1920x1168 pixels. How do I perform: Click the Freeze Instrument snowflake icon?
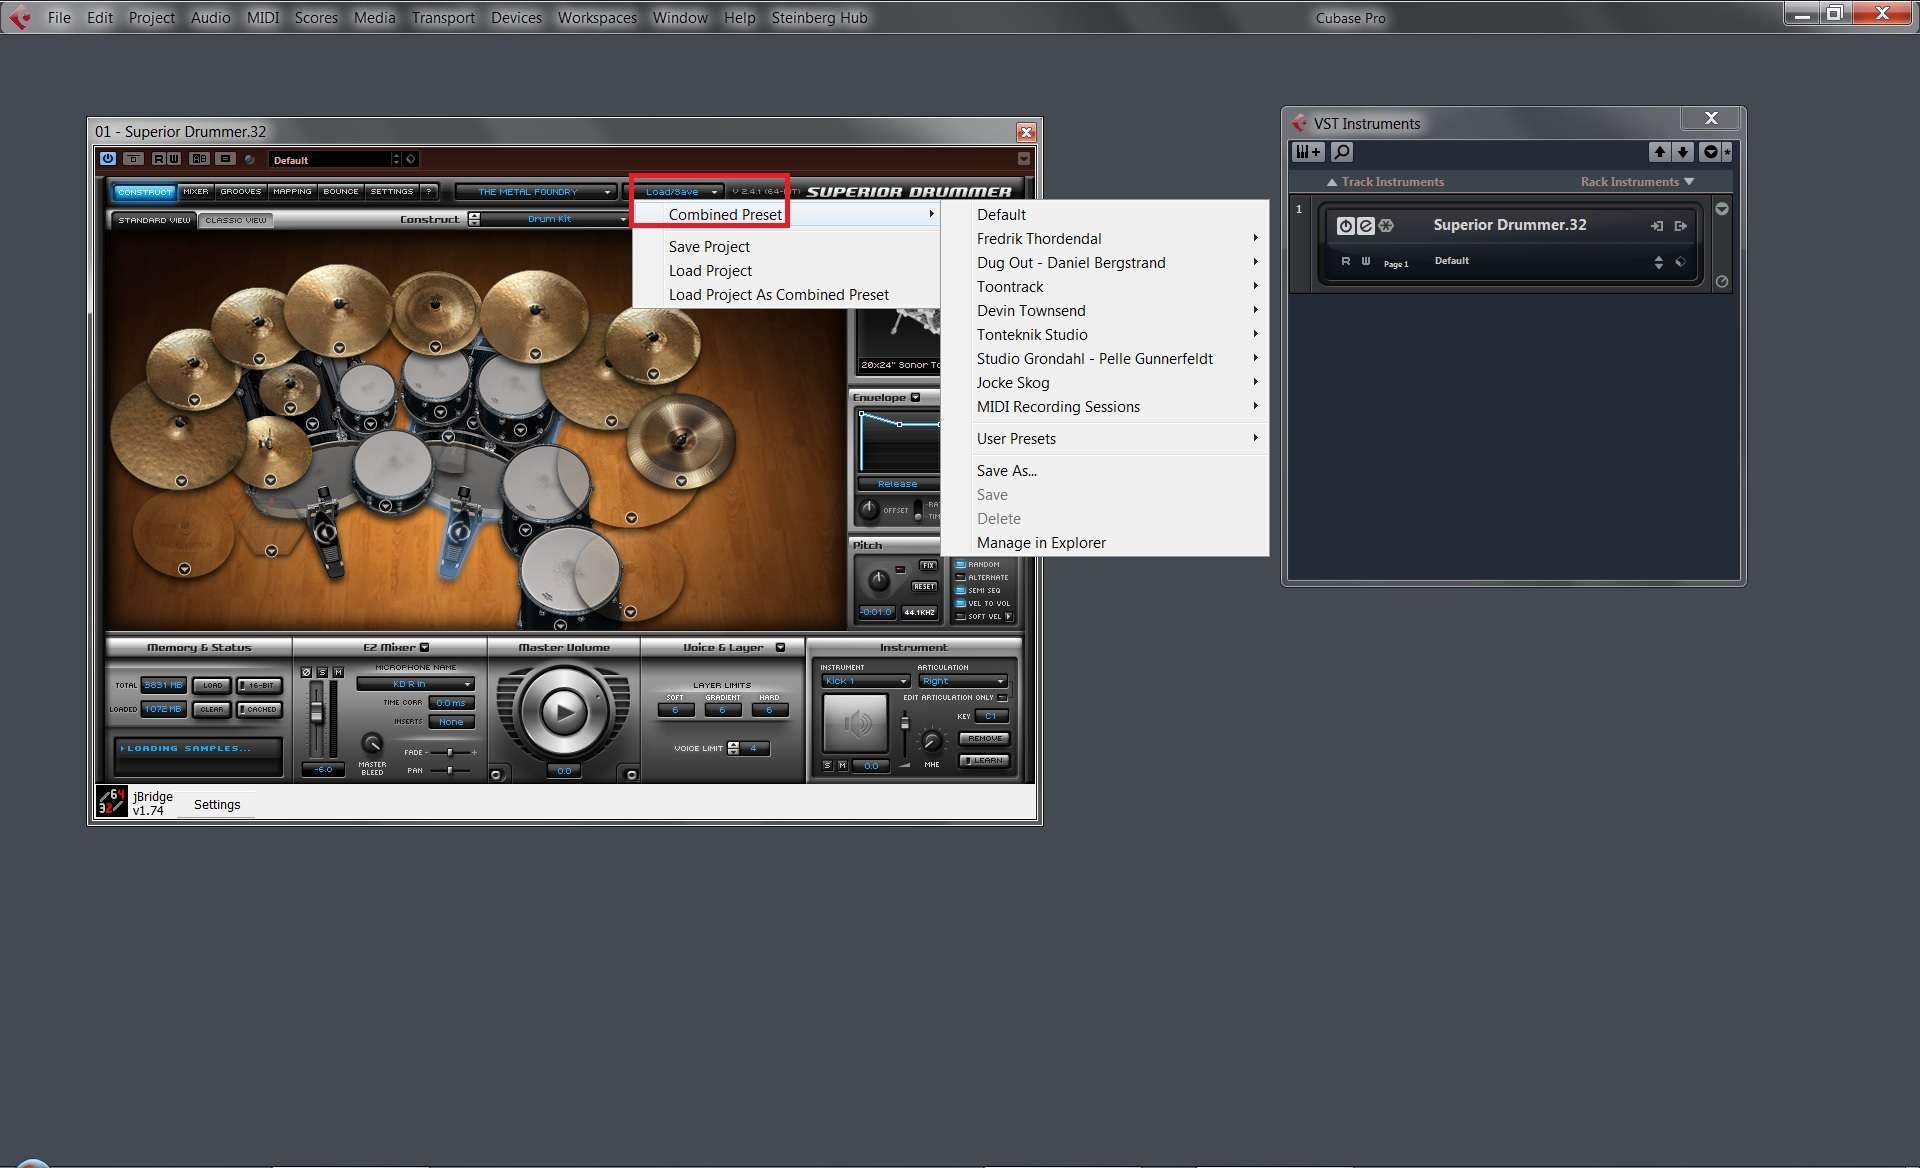click(x=1386, y=226)
